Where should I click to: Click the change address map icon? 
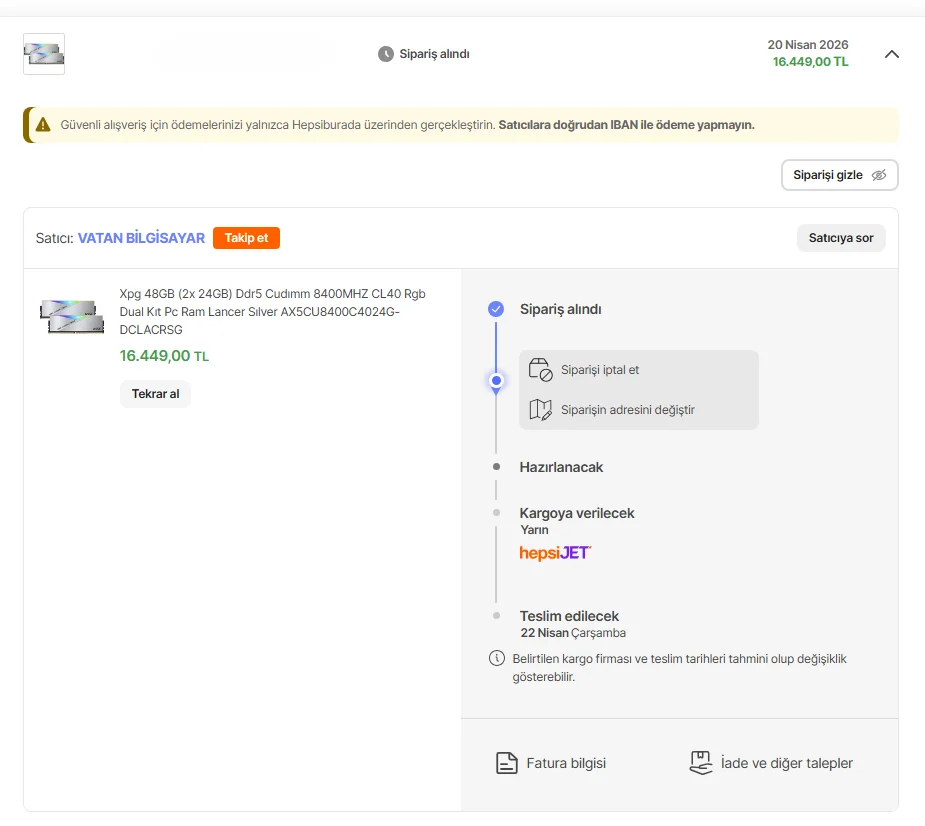(x=540, y=410)
